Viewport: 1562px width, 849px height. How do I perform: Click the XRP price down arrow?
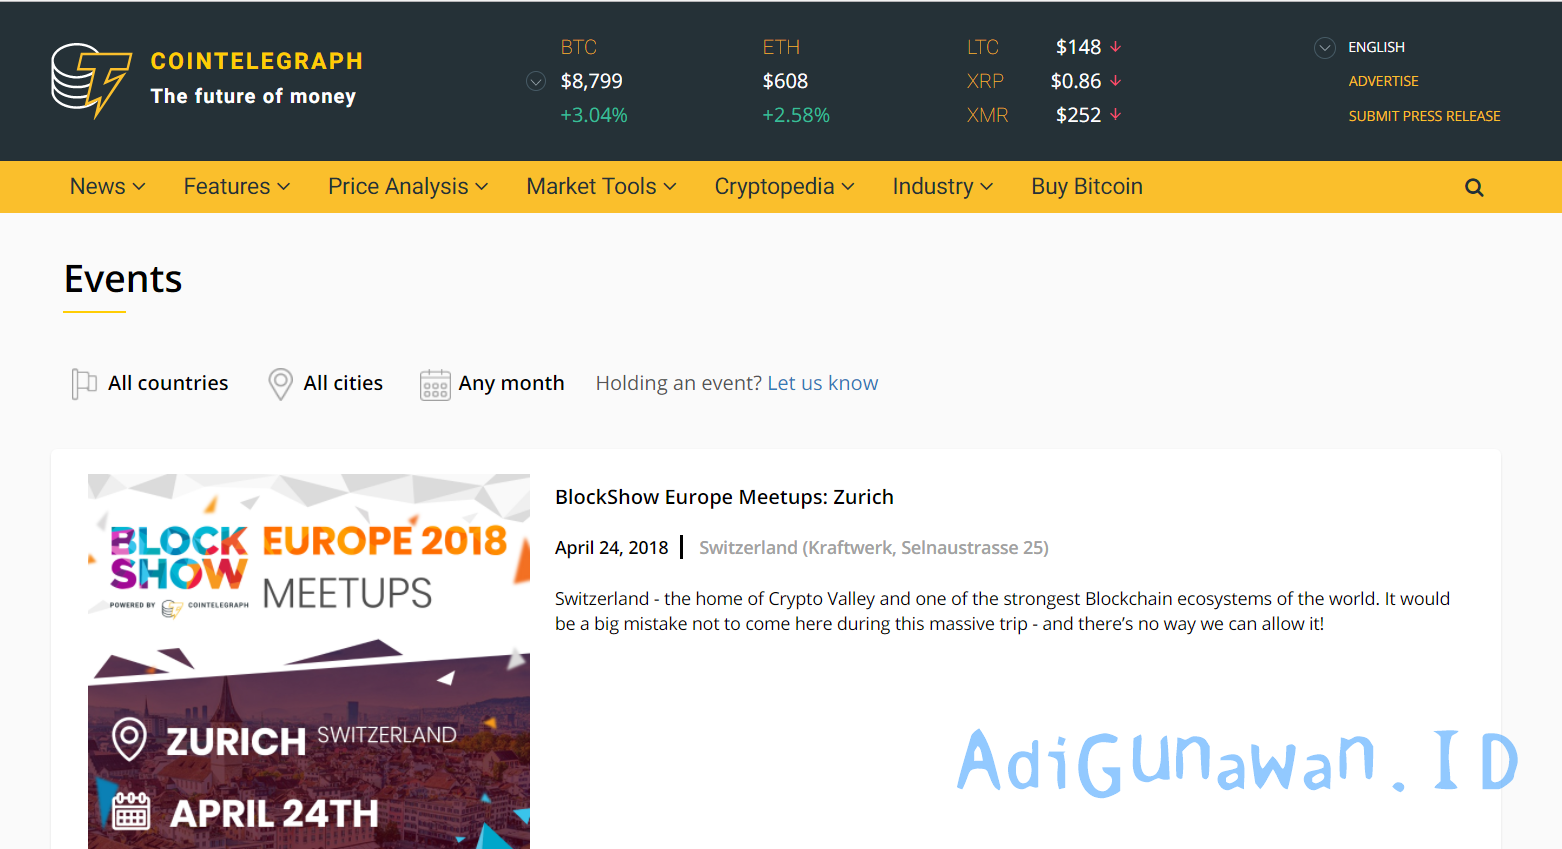point(1116,81)
